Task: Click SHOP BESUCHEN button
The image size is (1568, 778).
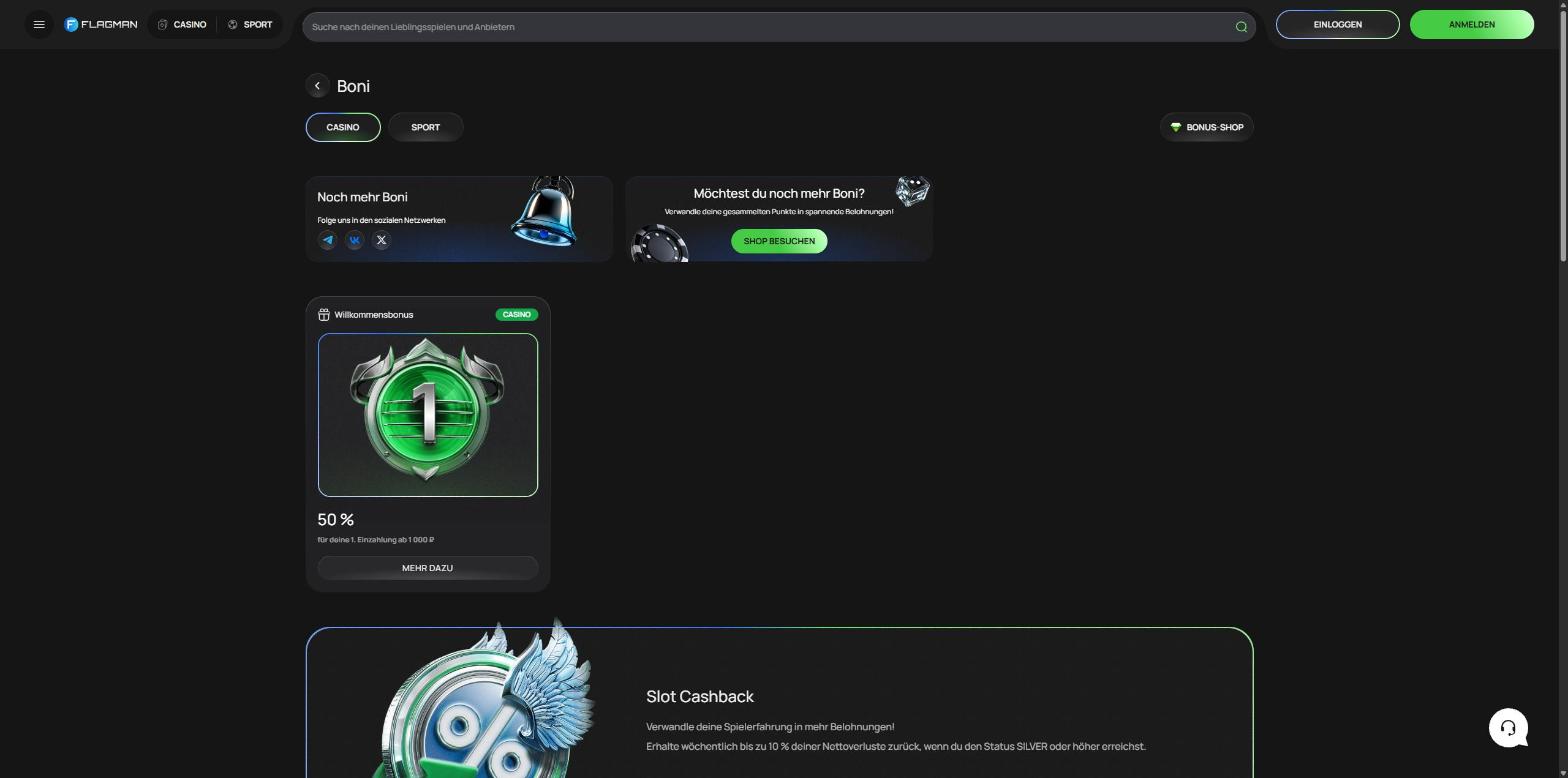Action: point(779,241)
